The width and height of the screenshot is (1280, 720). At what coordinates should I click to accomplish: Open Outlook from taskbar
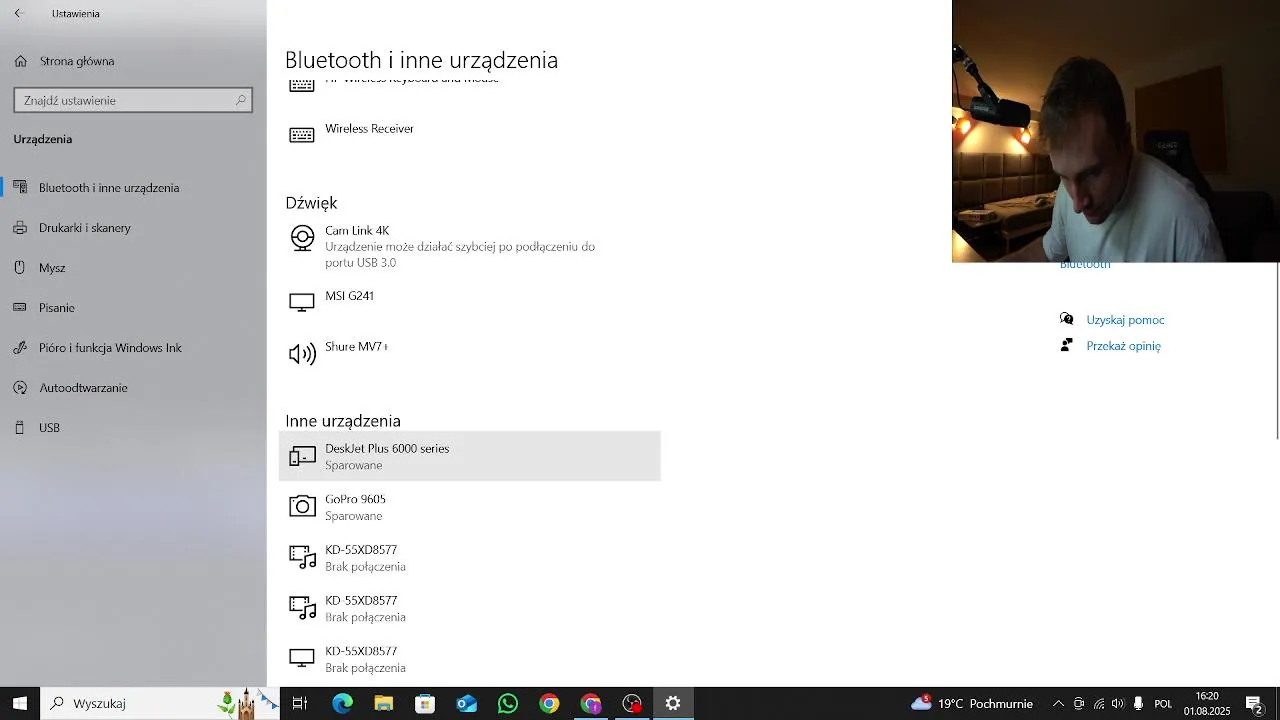point(466,704)
